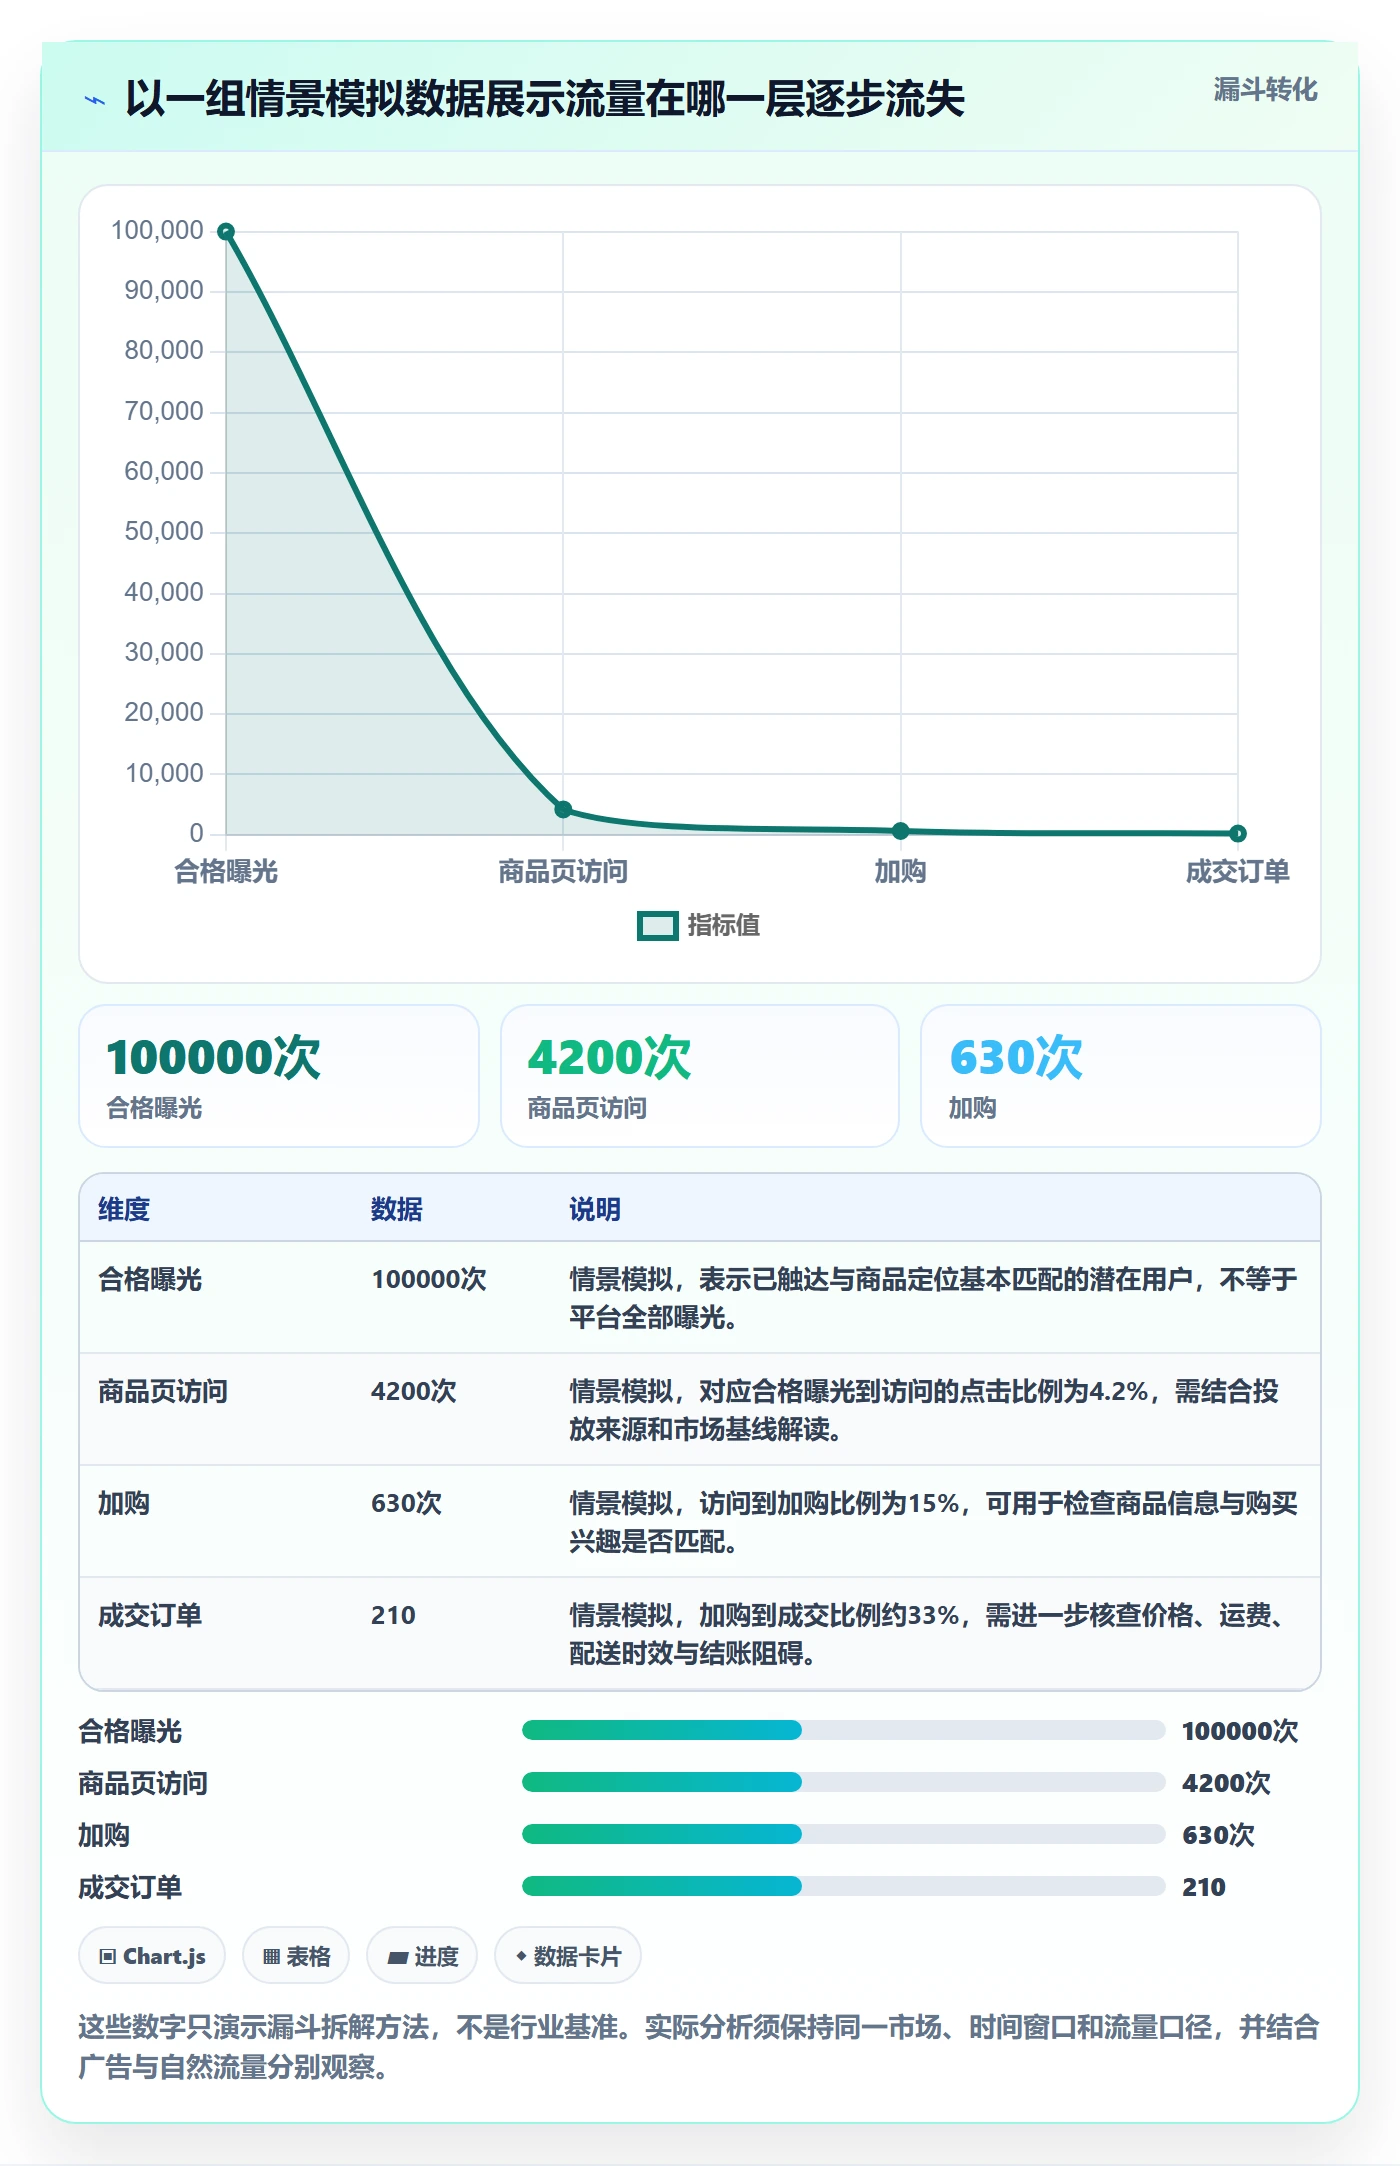Screen dimensions: 1400x2166
Task: Click the 4200次 table cell
Action: (414, 1391)
